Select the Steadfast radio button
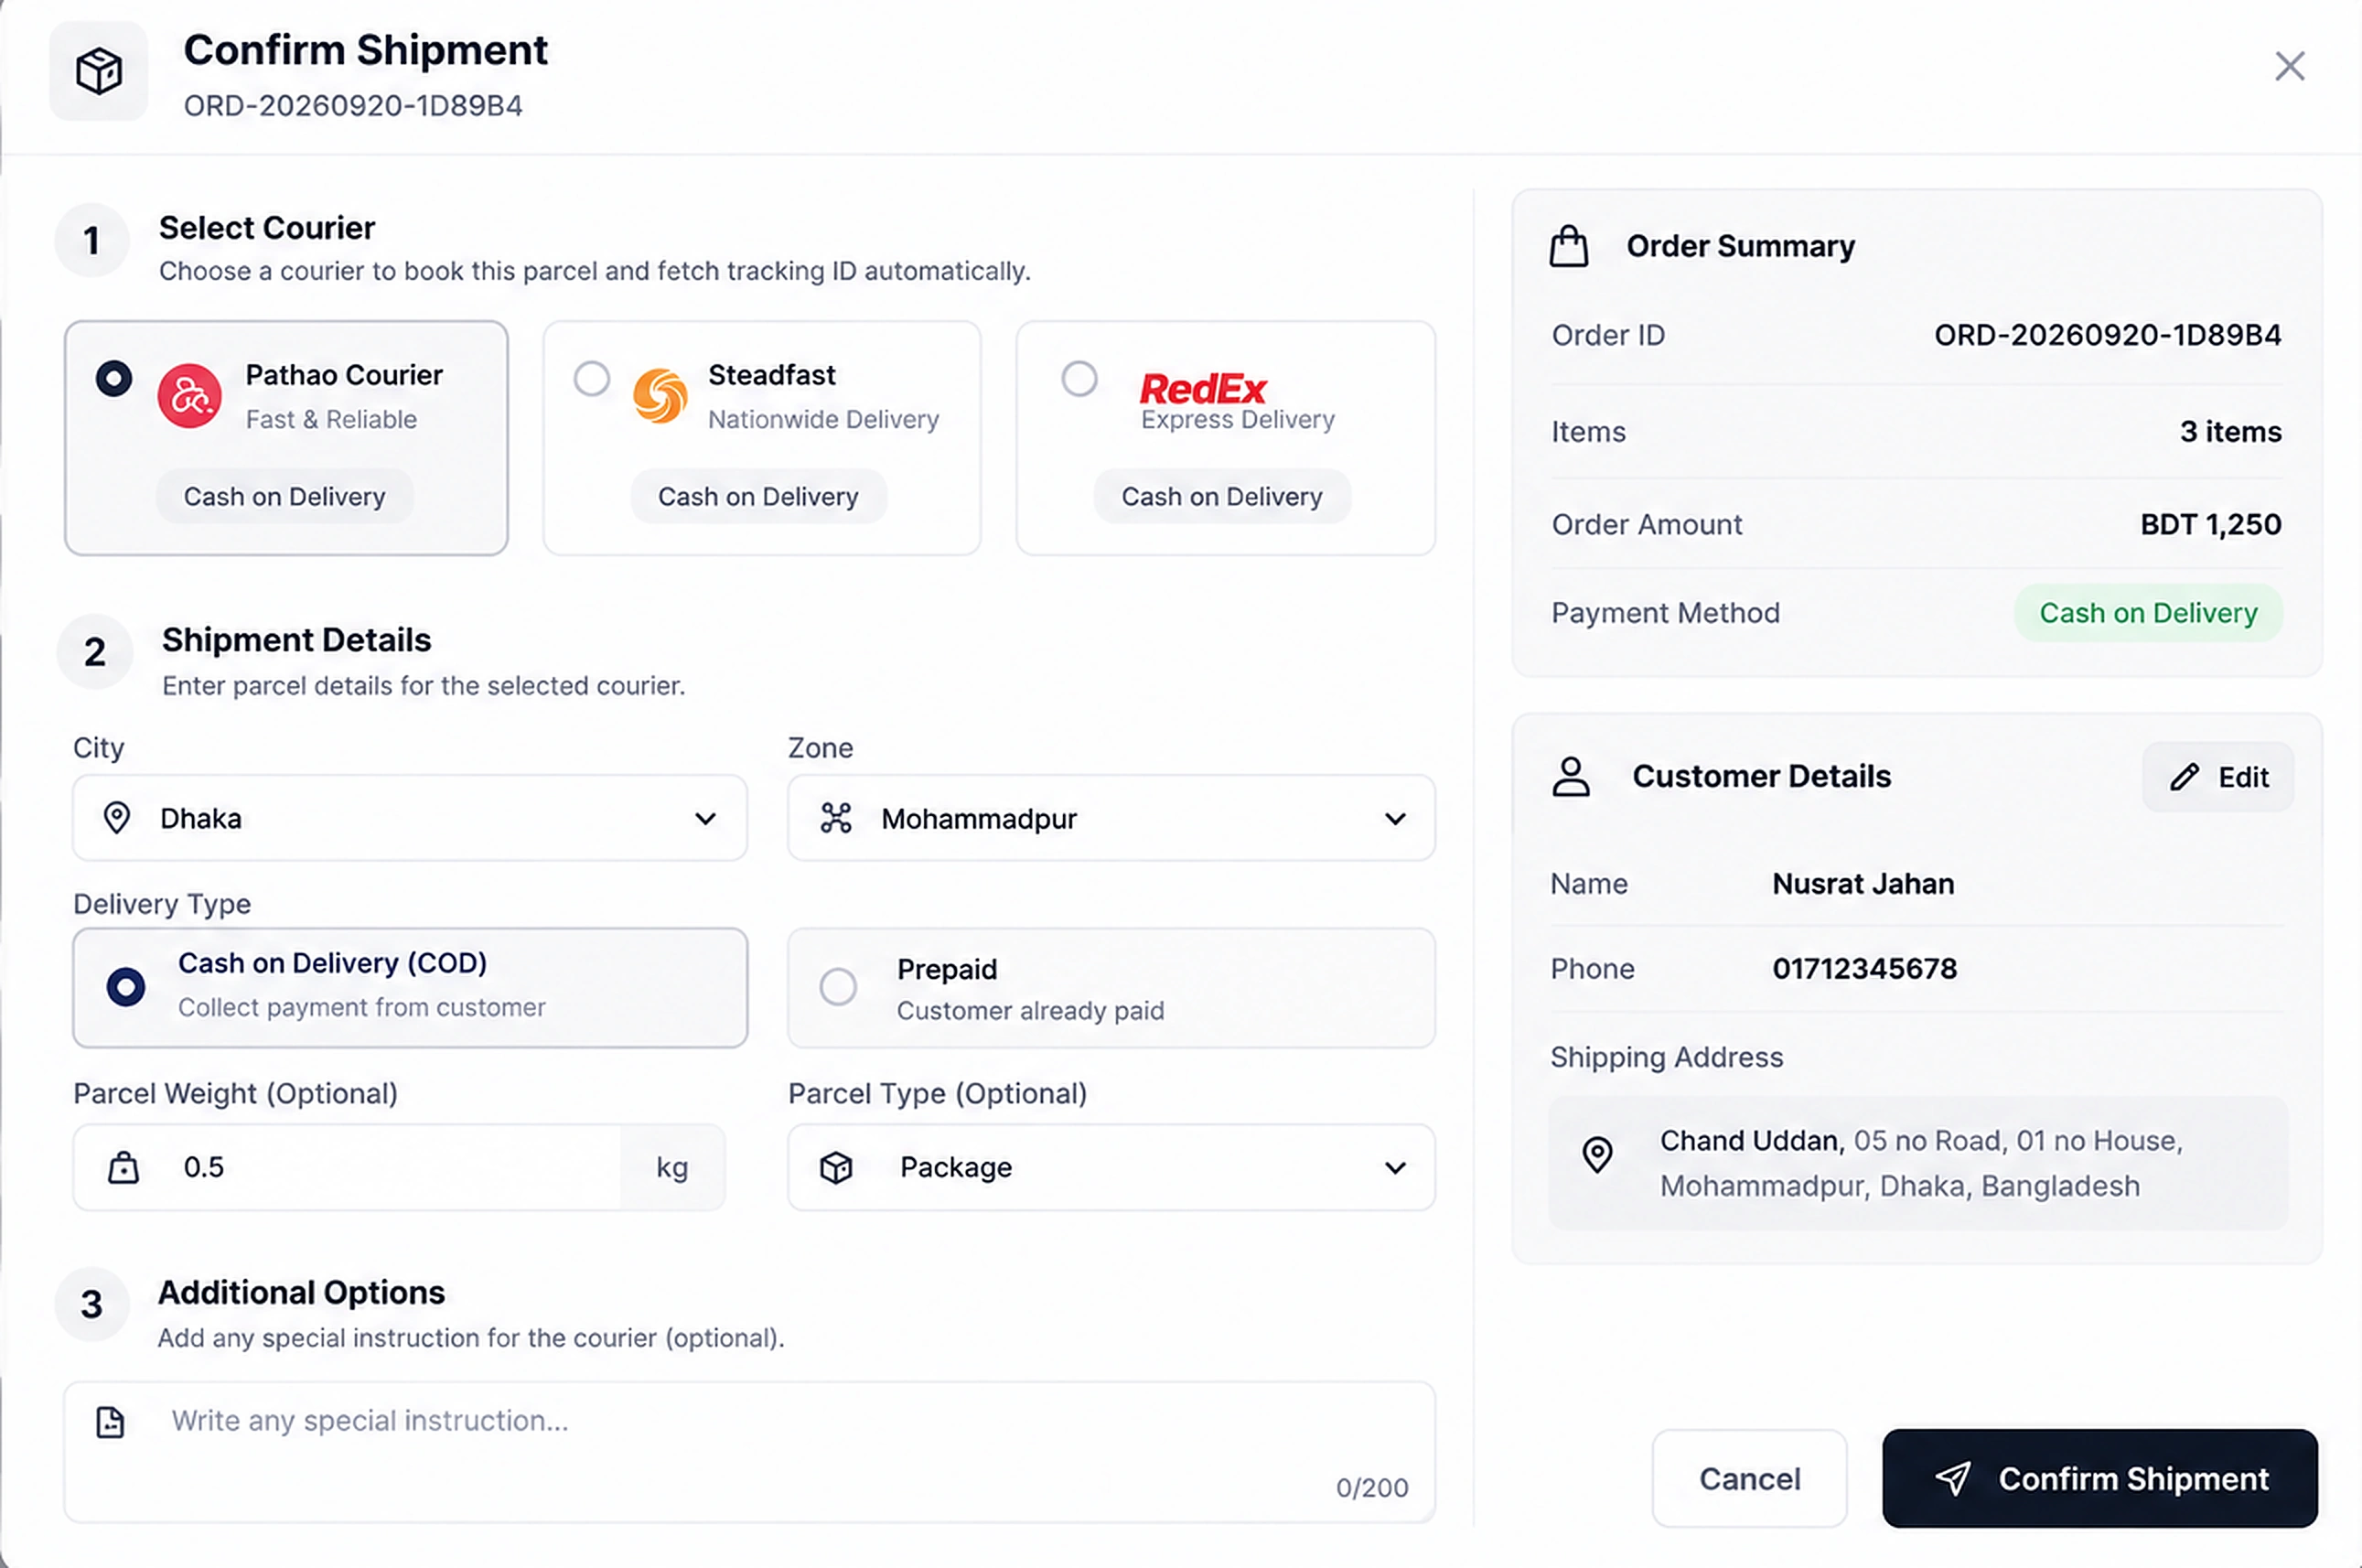 tap(592, 379)
